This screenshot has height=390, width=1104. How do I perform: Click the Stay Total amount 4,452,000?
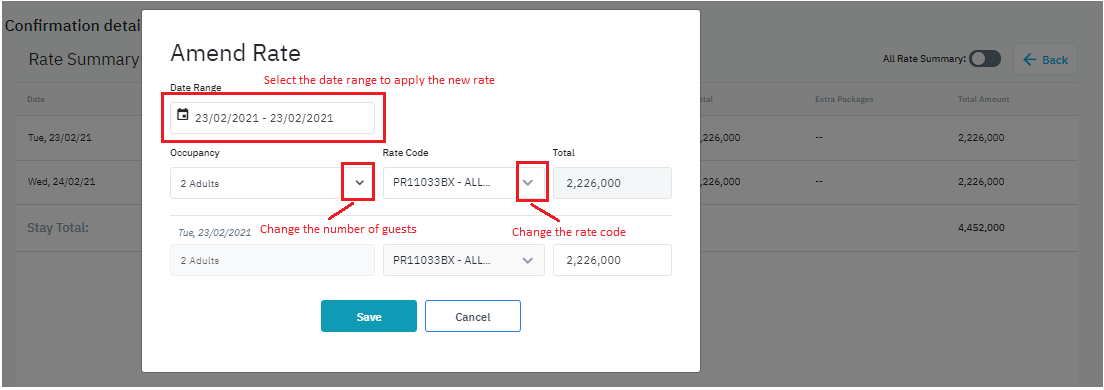(981, 228)
